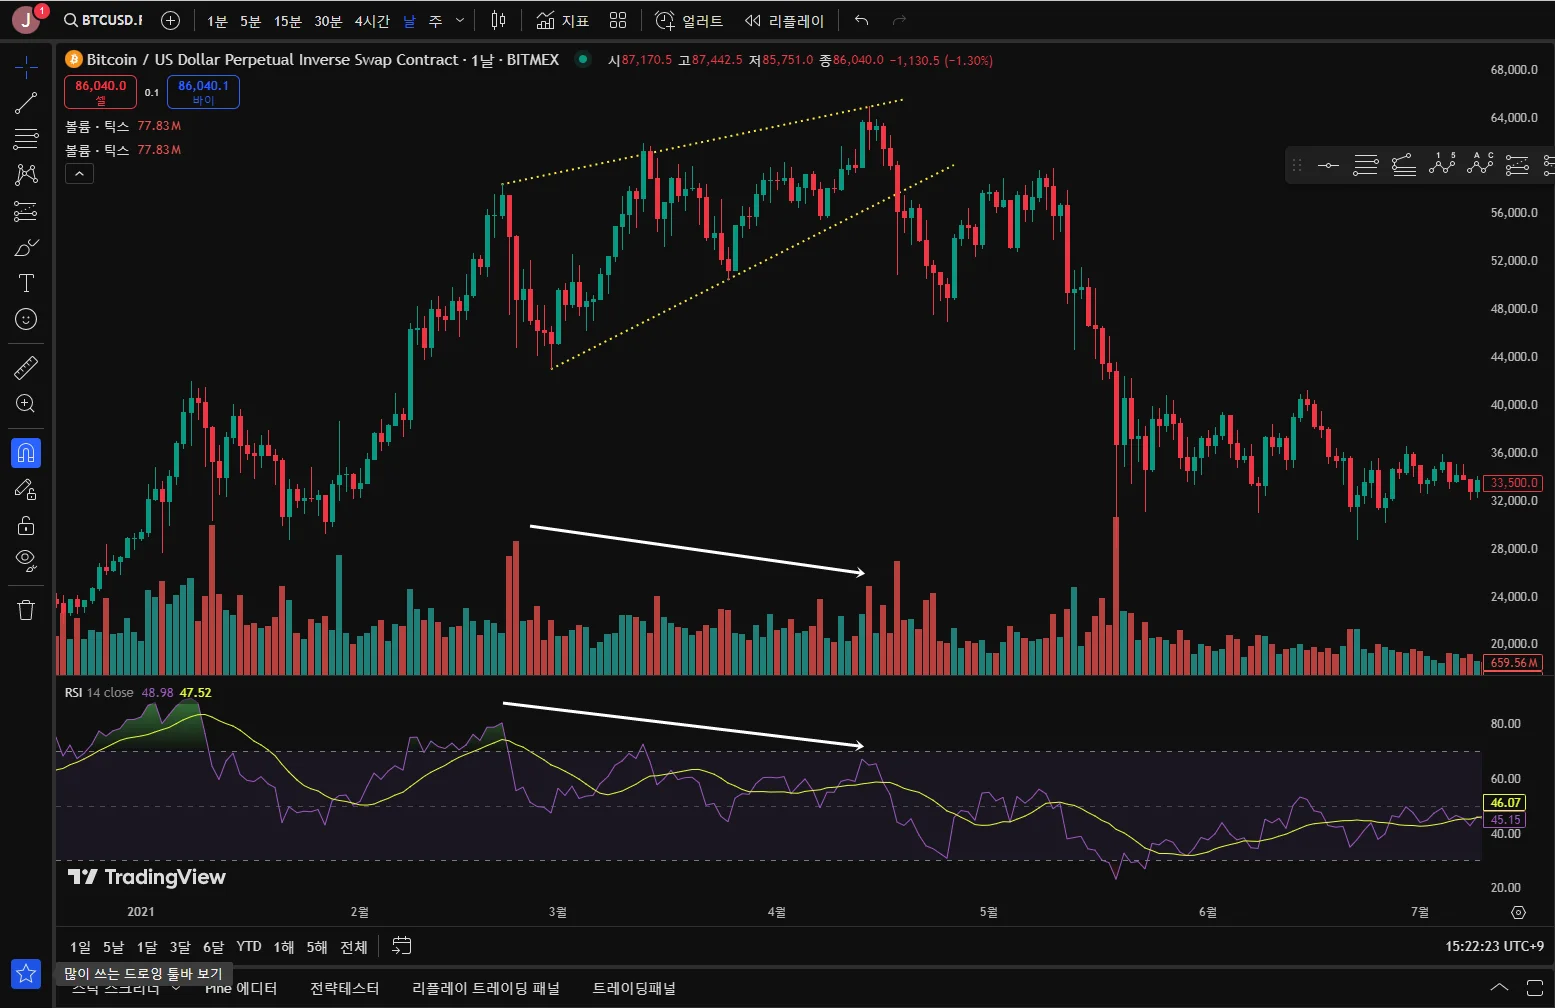
Task: Select the text annotation tool
Action: pyautogui.click(x=26, y=283)
